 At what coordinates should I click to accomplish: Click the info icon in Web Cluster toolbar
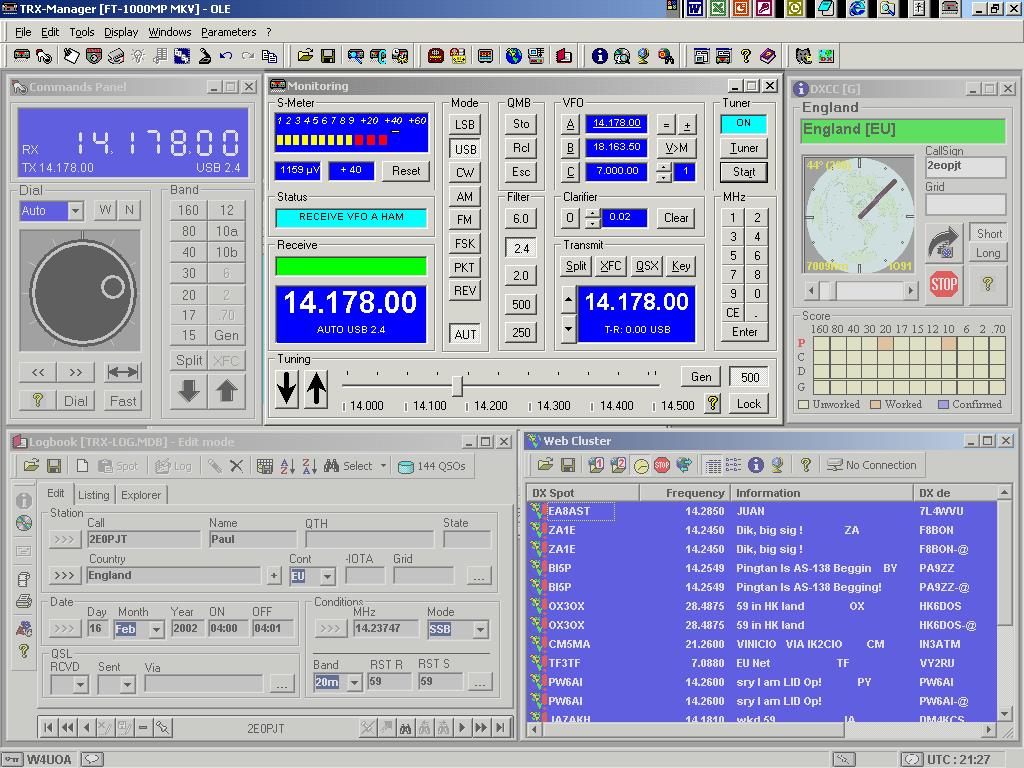(x=756, y=465)
